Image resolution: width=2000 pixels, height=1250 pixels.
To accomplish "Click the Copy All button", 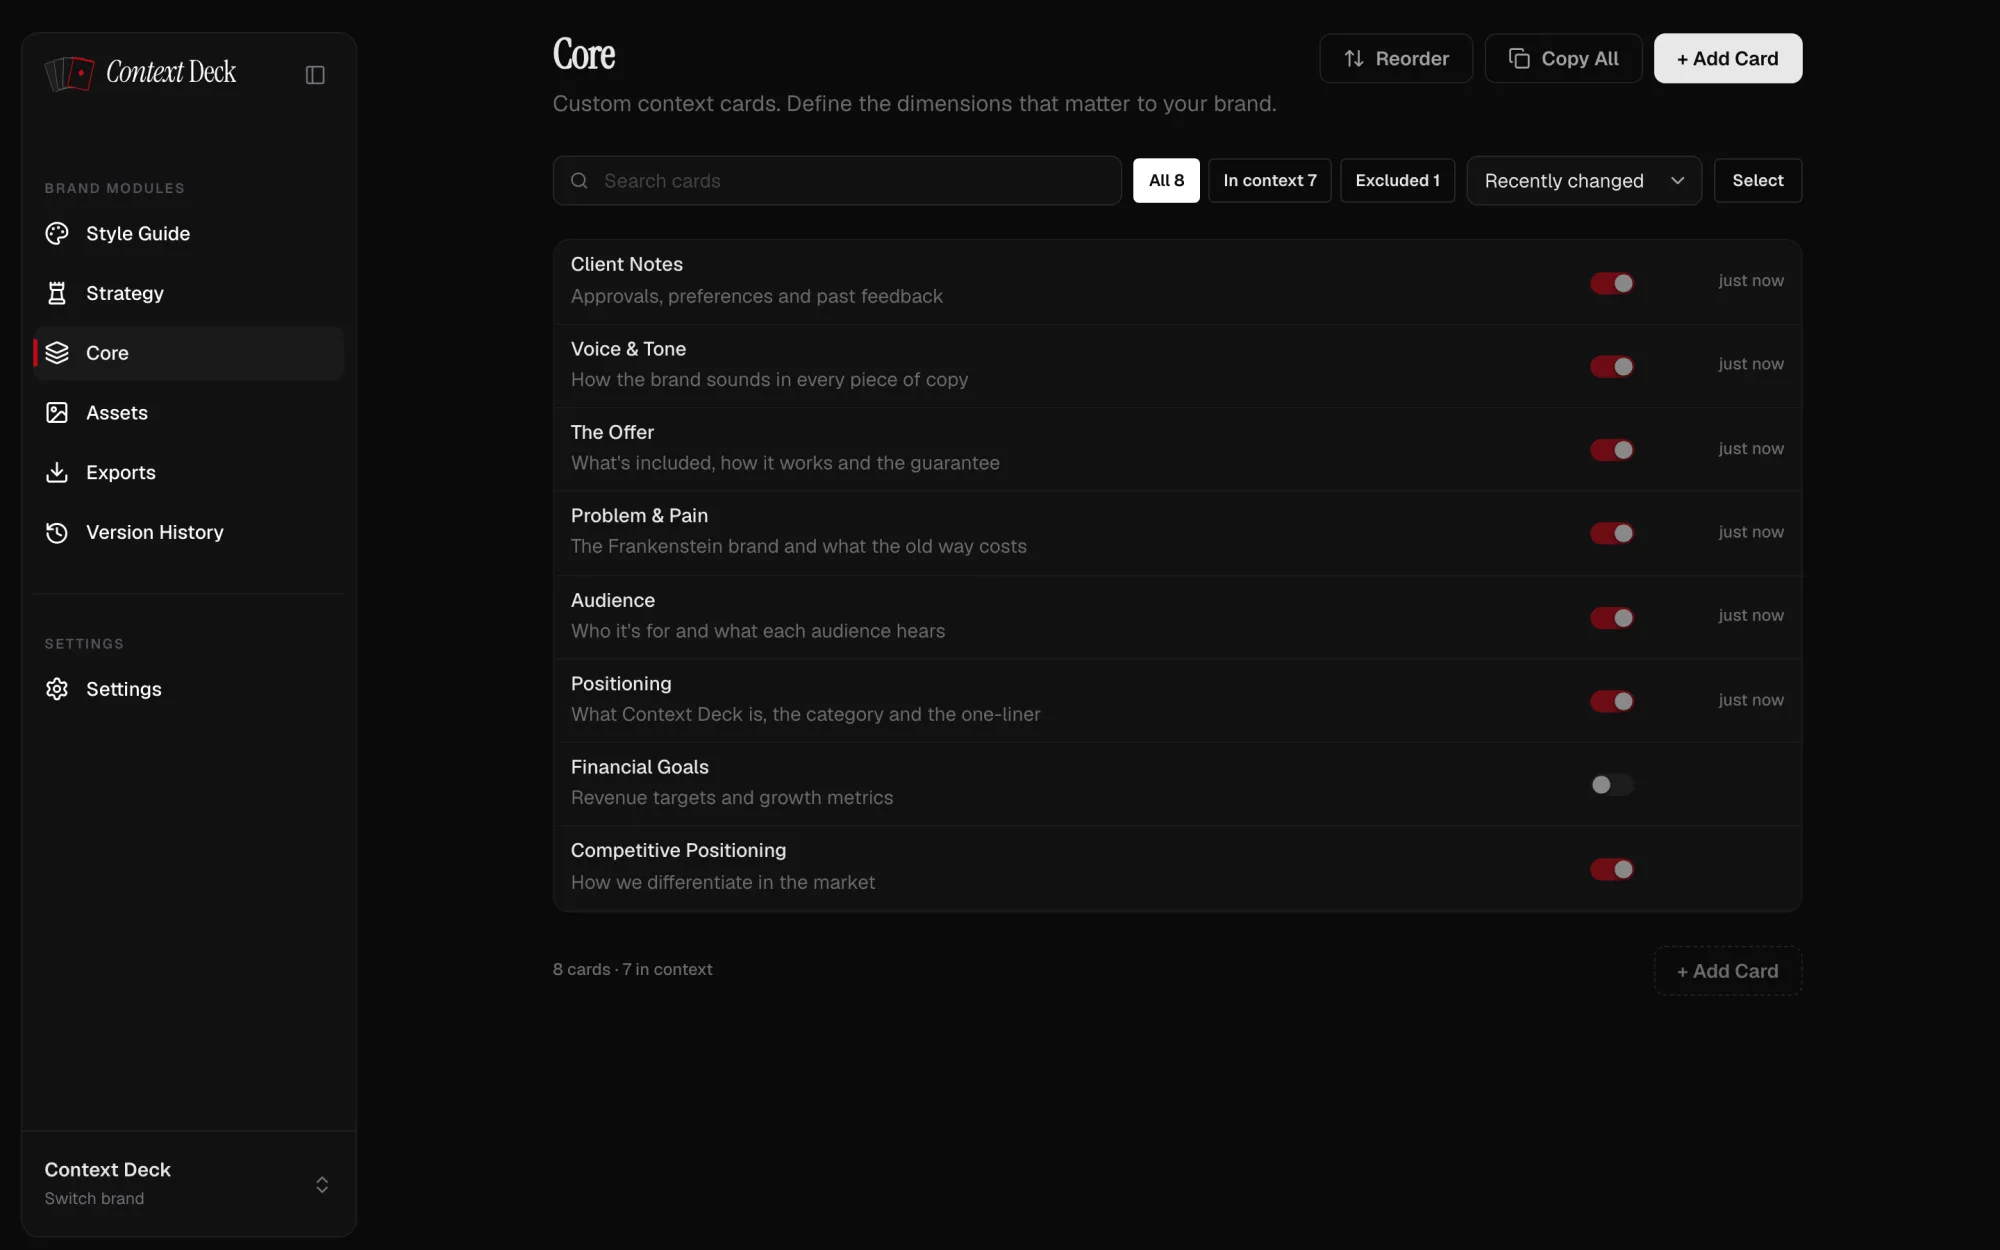I will tap(1563, 59).
